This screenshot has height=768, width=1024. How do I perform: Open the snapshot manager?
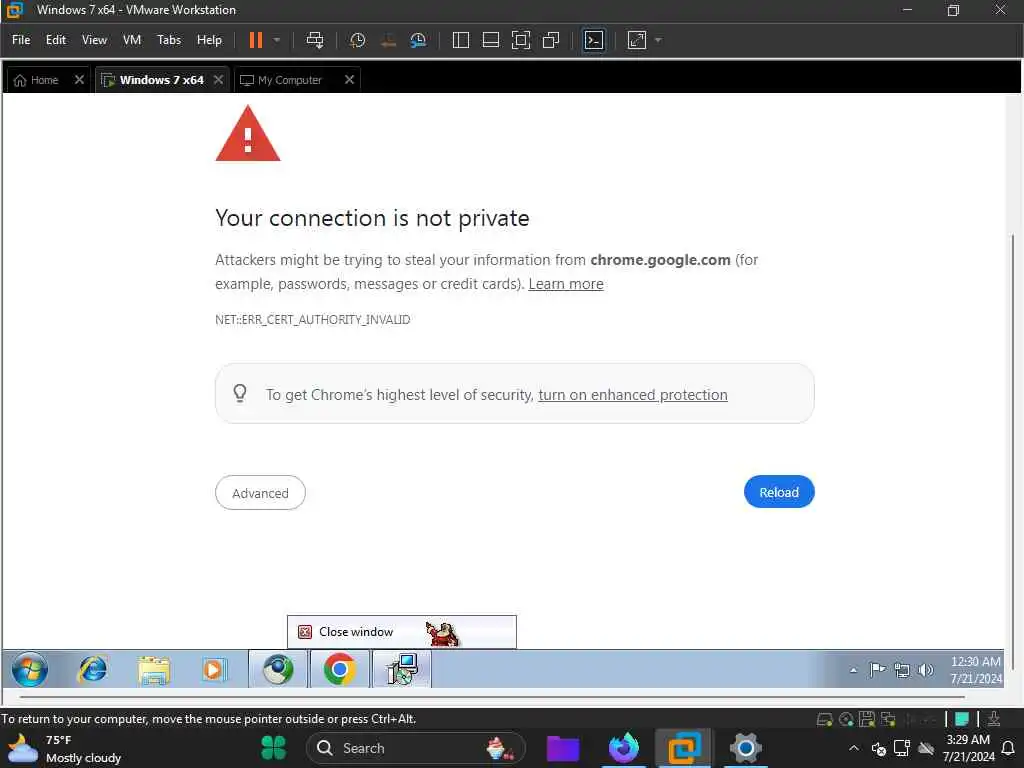[418, 40]
